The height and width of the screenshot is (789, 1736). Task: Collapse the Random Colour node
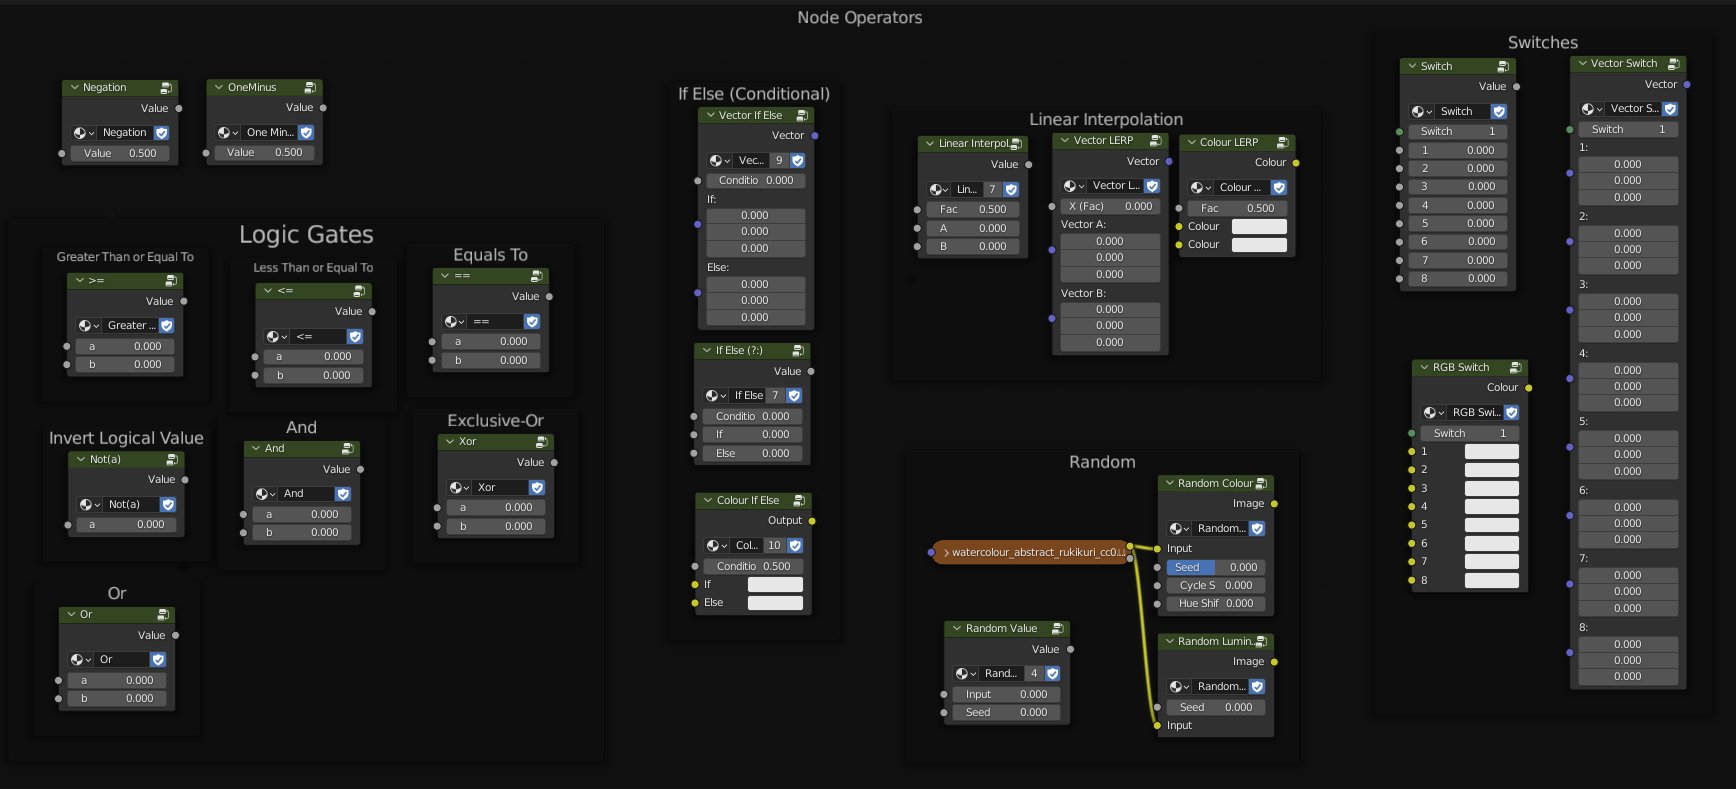click(1169, 484)
